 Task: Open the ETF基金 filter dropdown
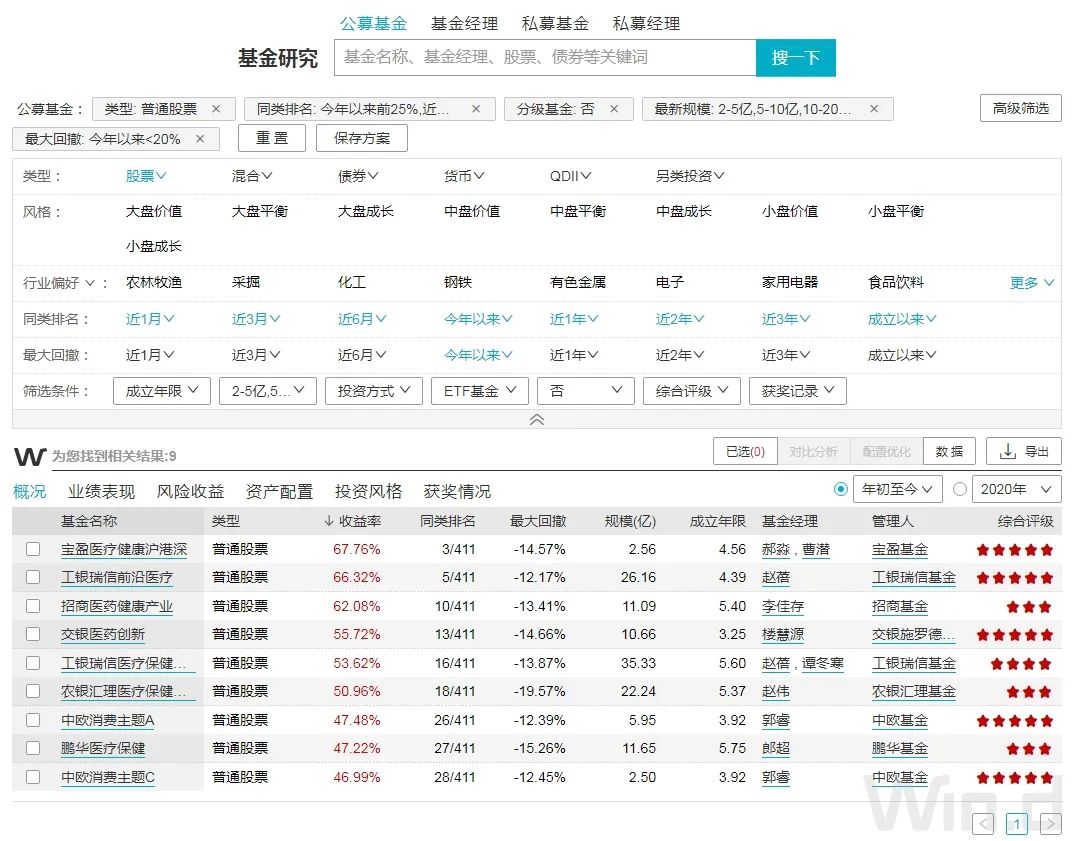point(480,391)
